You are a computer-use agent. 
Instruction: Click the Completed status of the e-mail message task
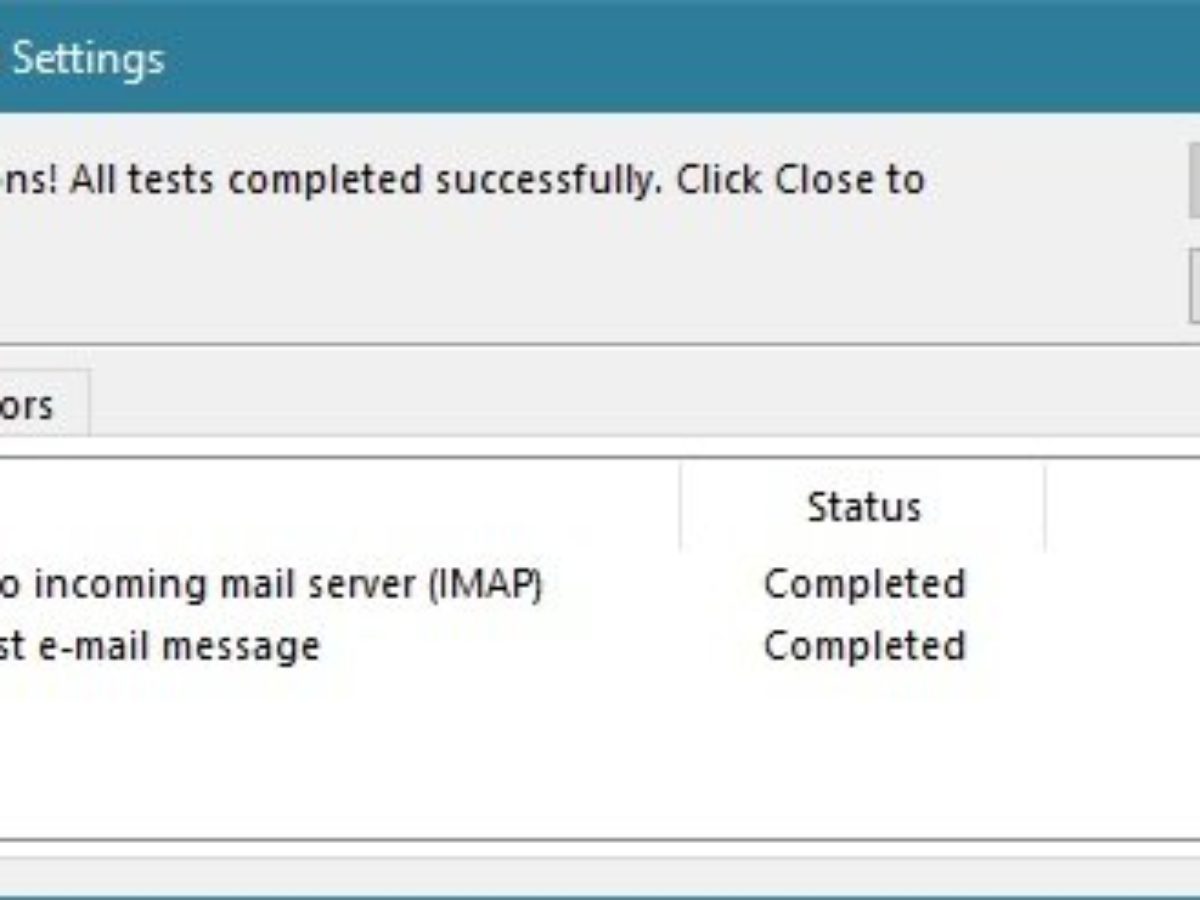click(864, 646)
